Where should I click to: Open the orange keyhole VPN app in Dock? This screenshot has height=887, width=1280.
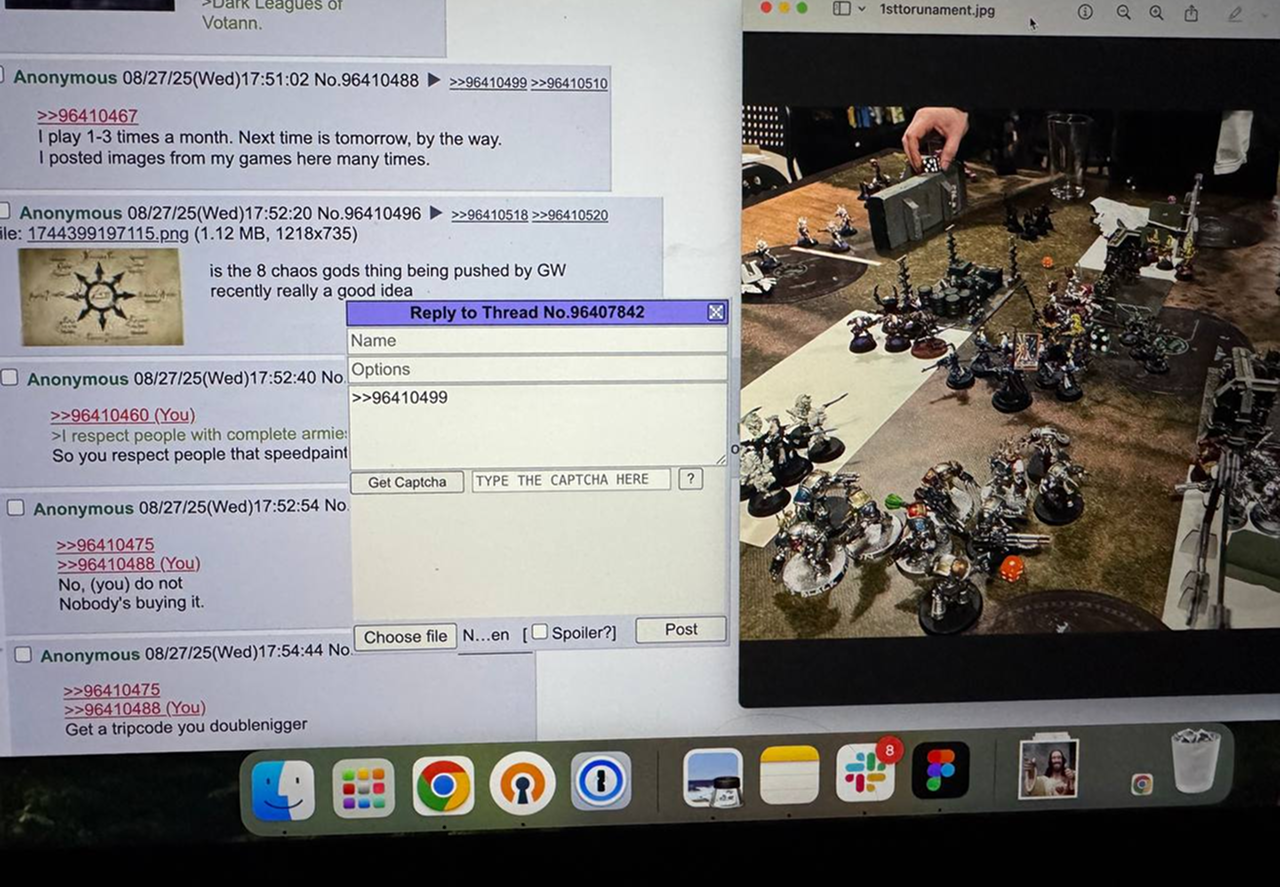[522, 784]
